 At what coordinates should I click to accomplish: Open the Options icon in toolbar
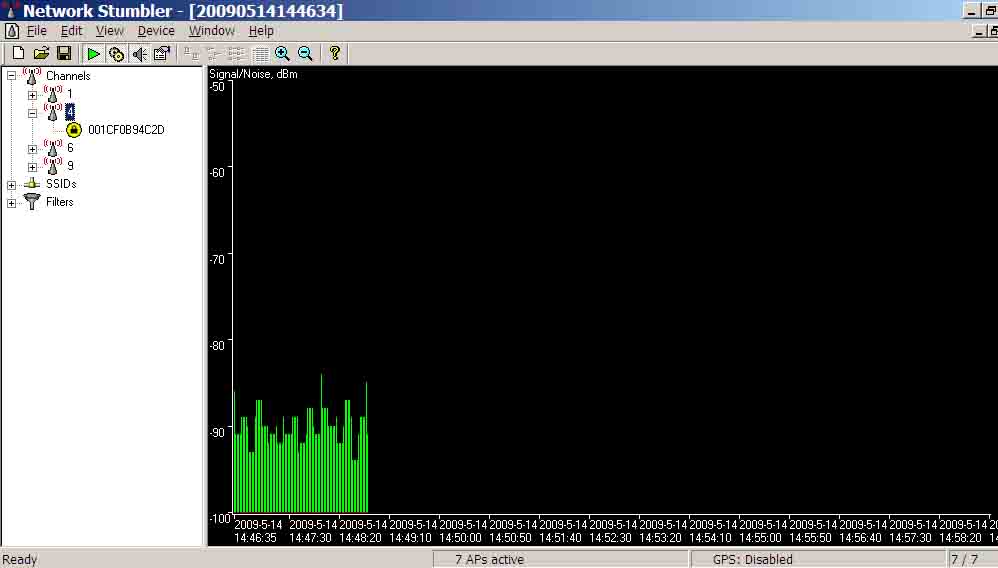tap(162, 53)
